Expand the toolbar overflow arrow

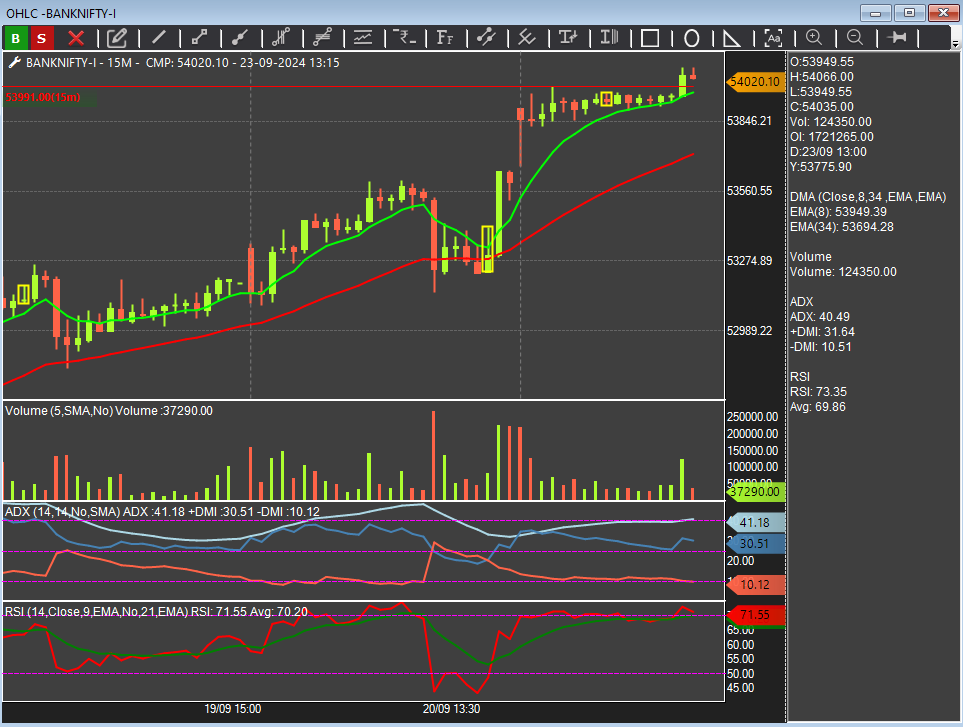click(x=955, y=44)
